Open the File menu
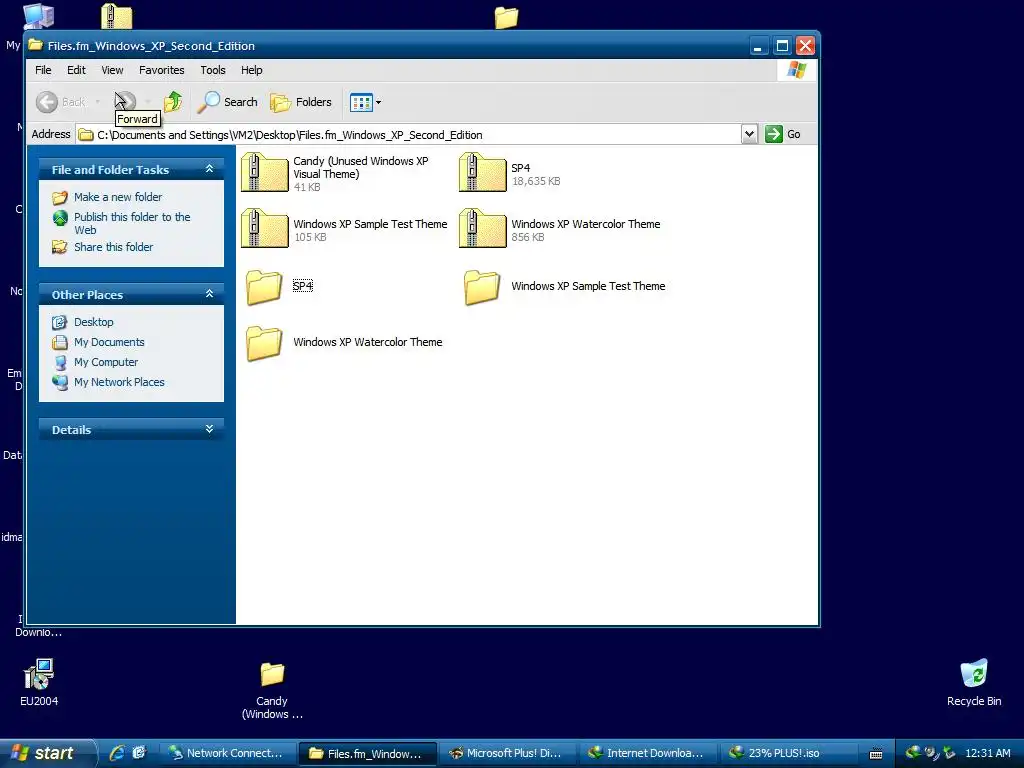 click(x=43, y=70)
